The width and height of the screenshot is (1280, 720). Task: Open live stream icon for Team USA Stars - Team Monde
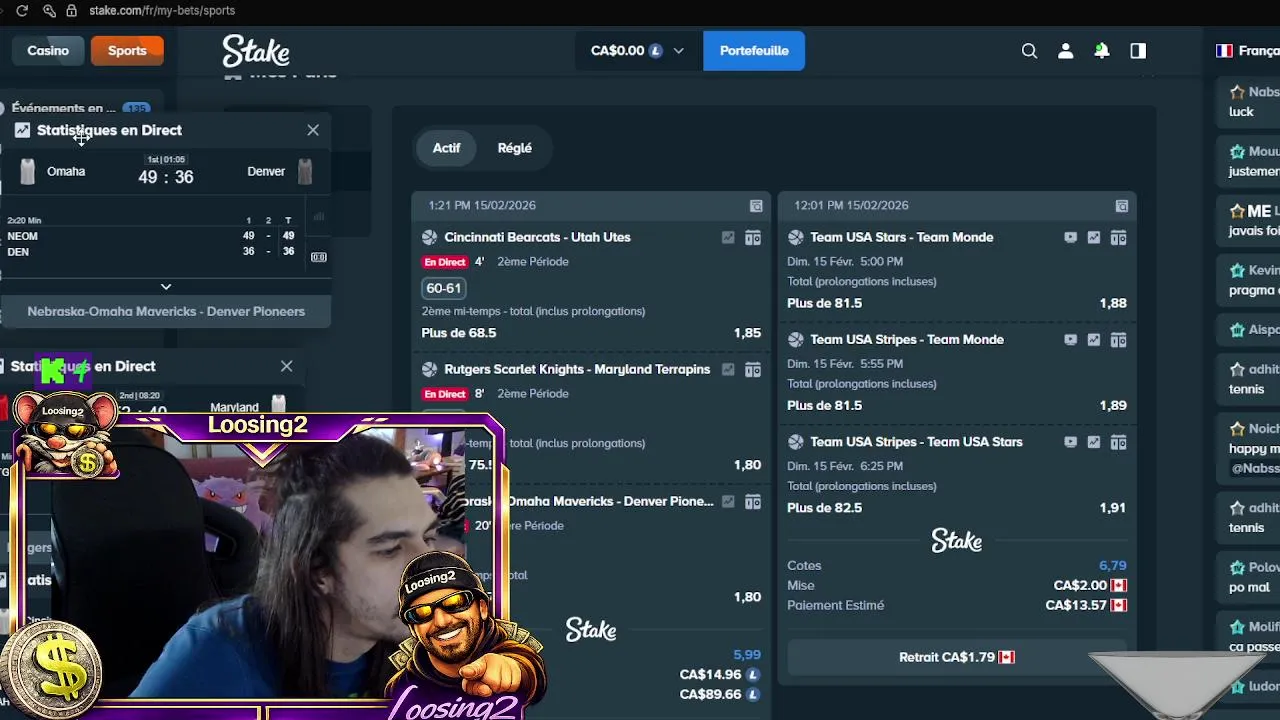tap(1070, 238)
